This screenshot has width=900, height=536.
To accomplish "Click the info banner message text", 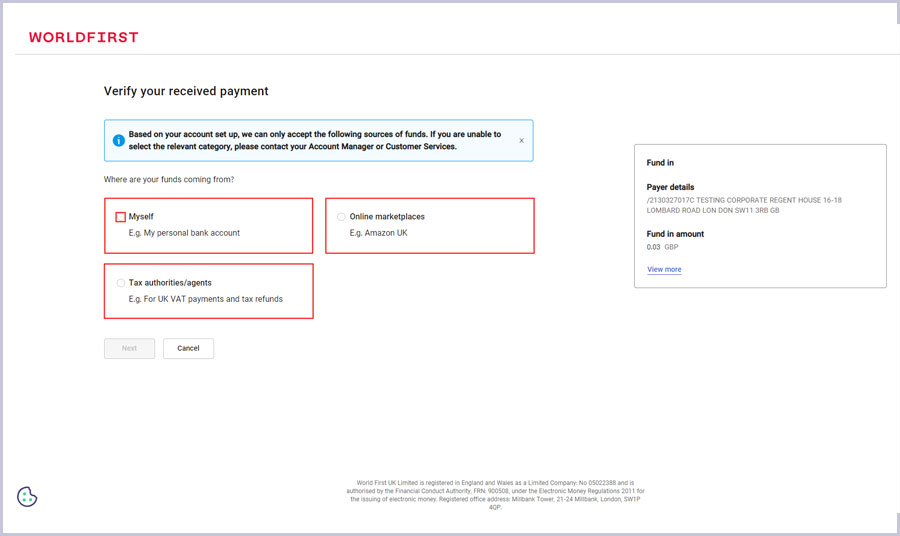I will (315, 140).
